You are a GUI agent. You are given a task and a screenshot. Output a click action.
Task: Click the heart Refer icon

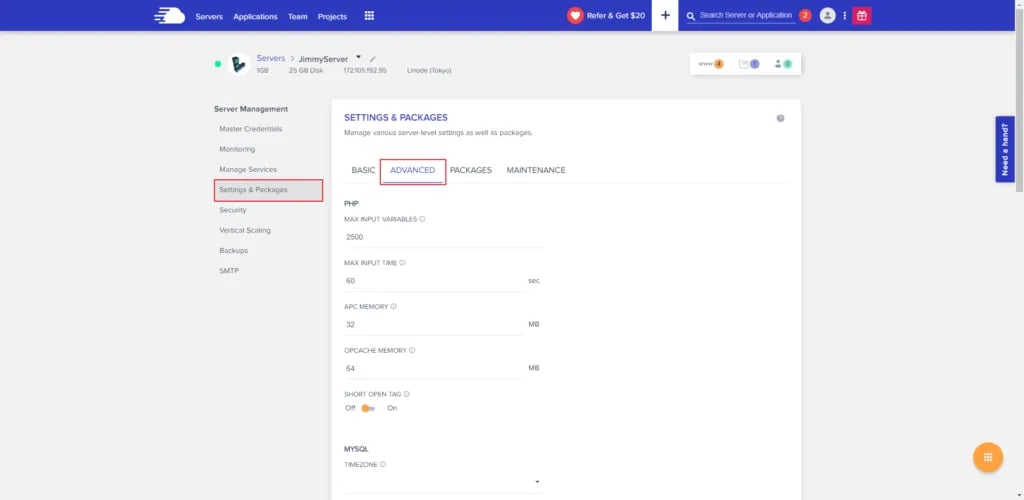tap(575, 16)
